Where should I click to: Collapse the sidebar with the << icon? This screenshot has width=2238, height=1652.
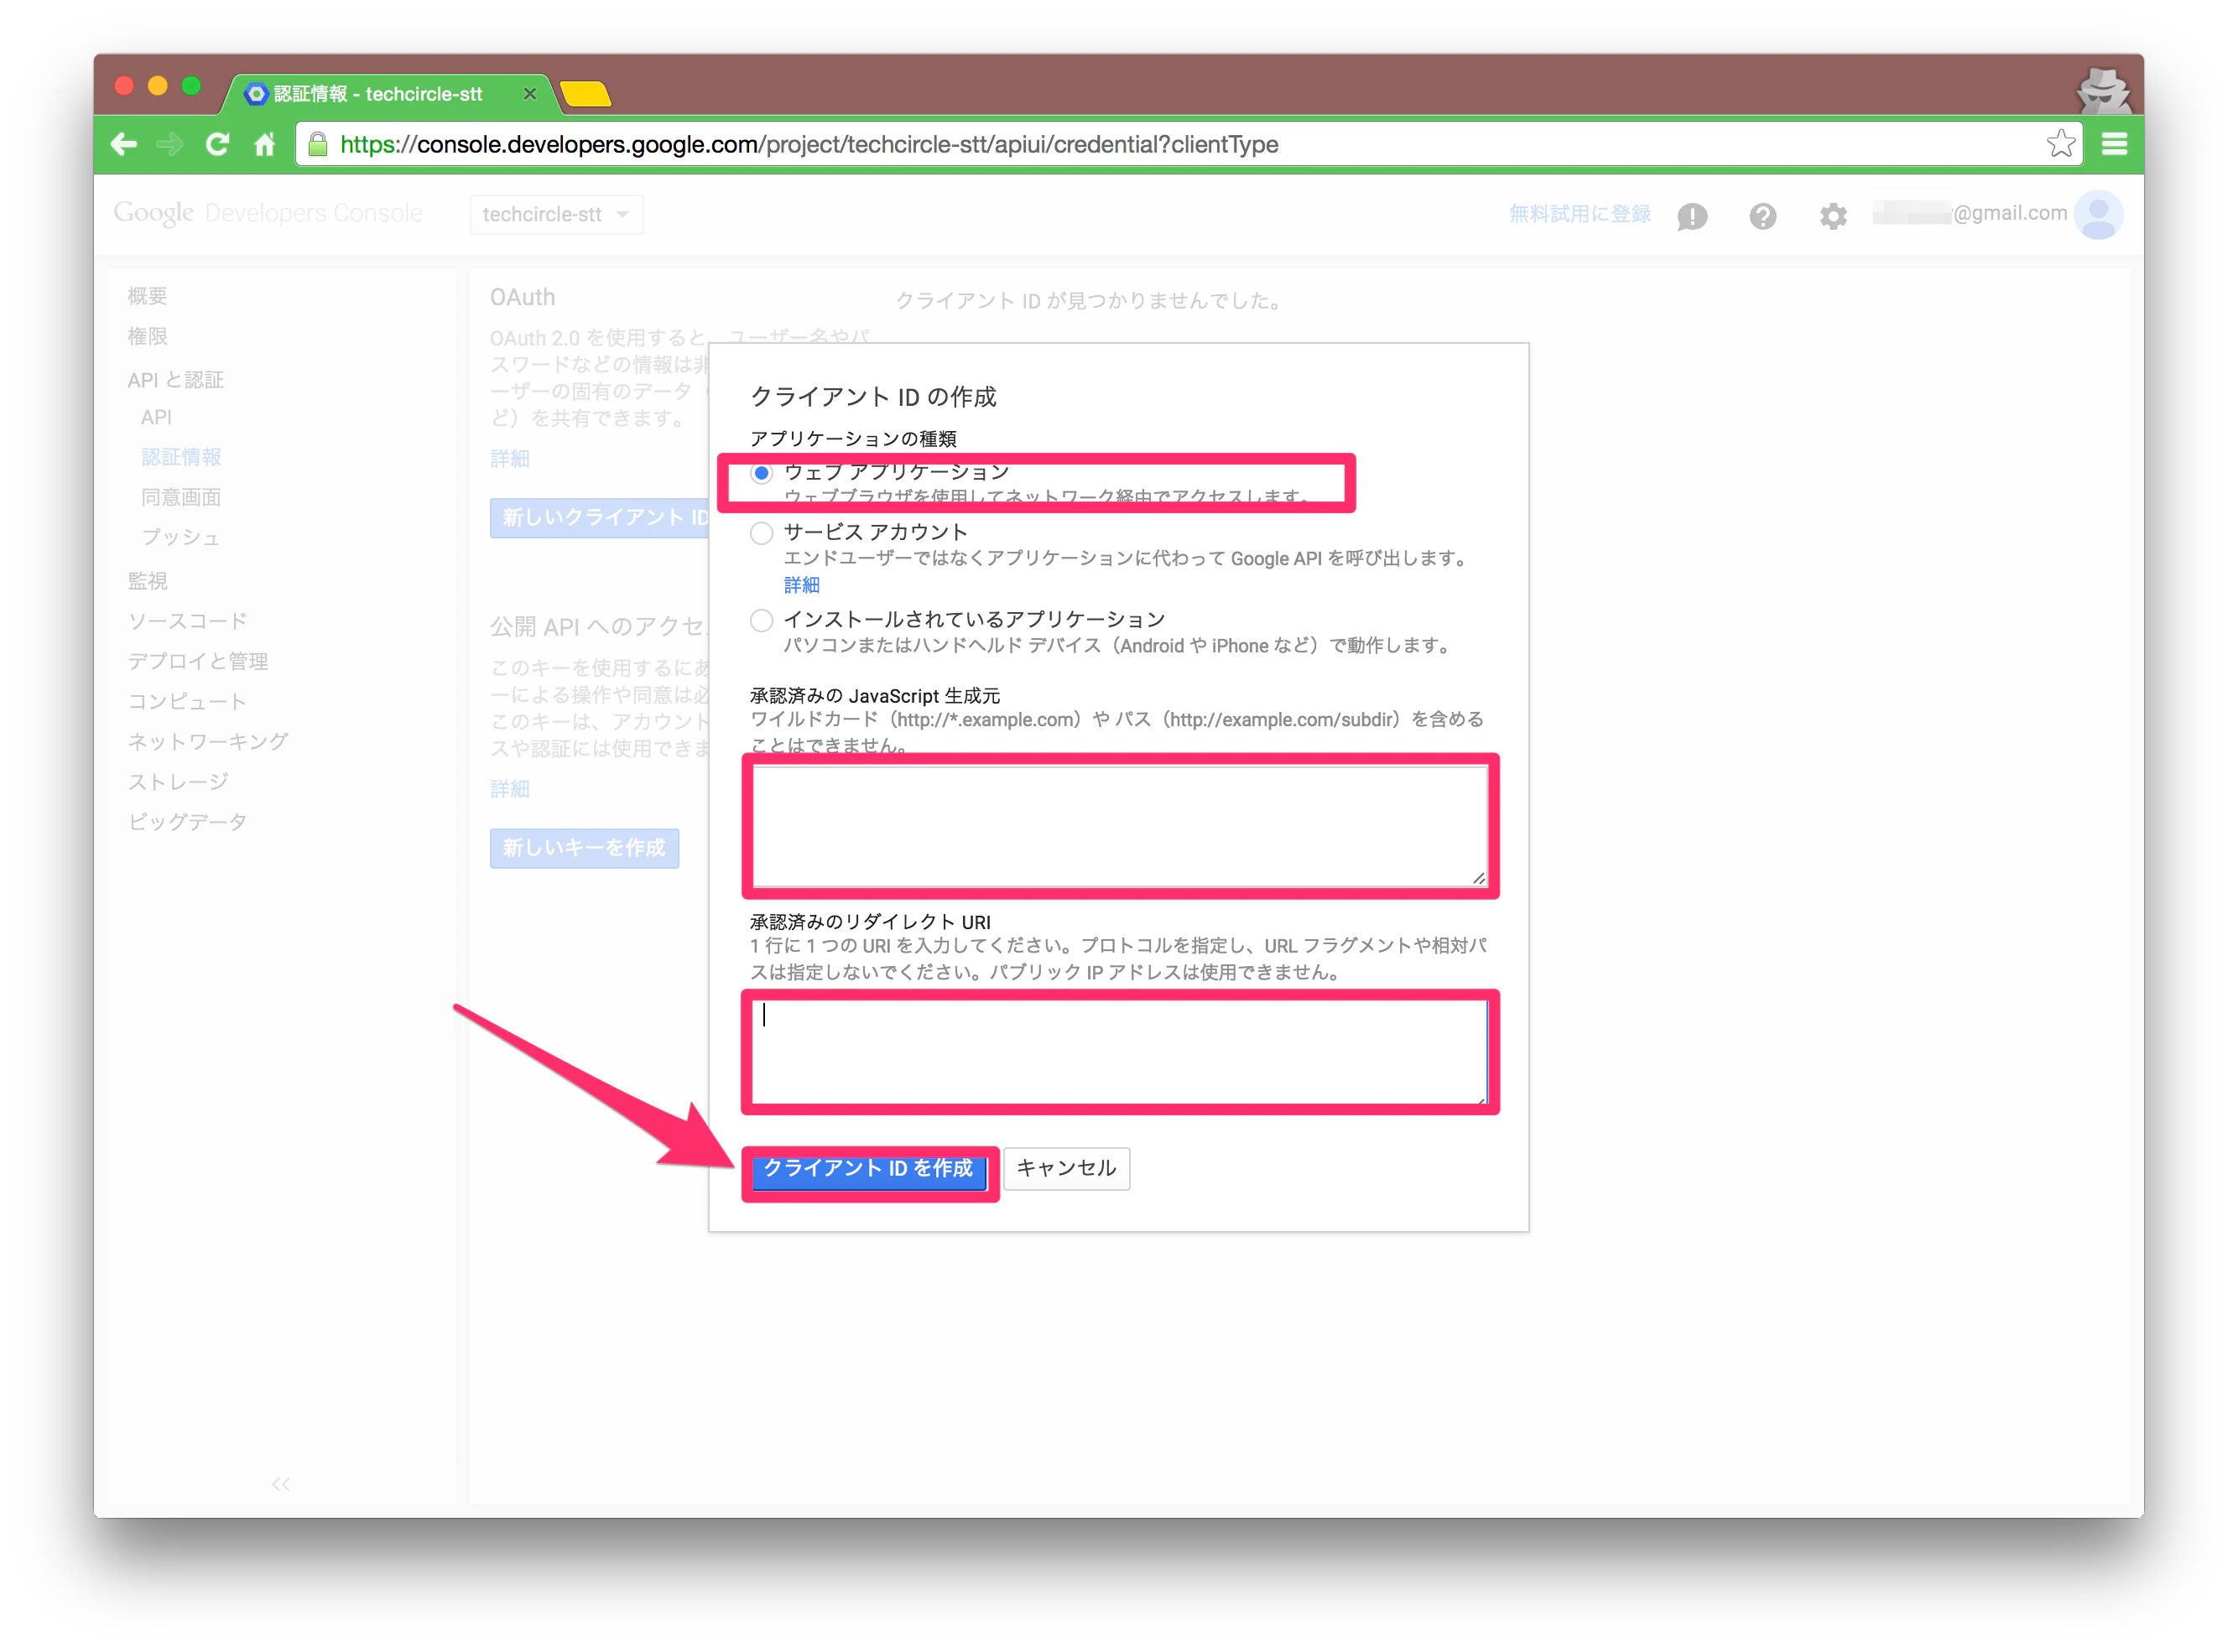[281, 1484]
